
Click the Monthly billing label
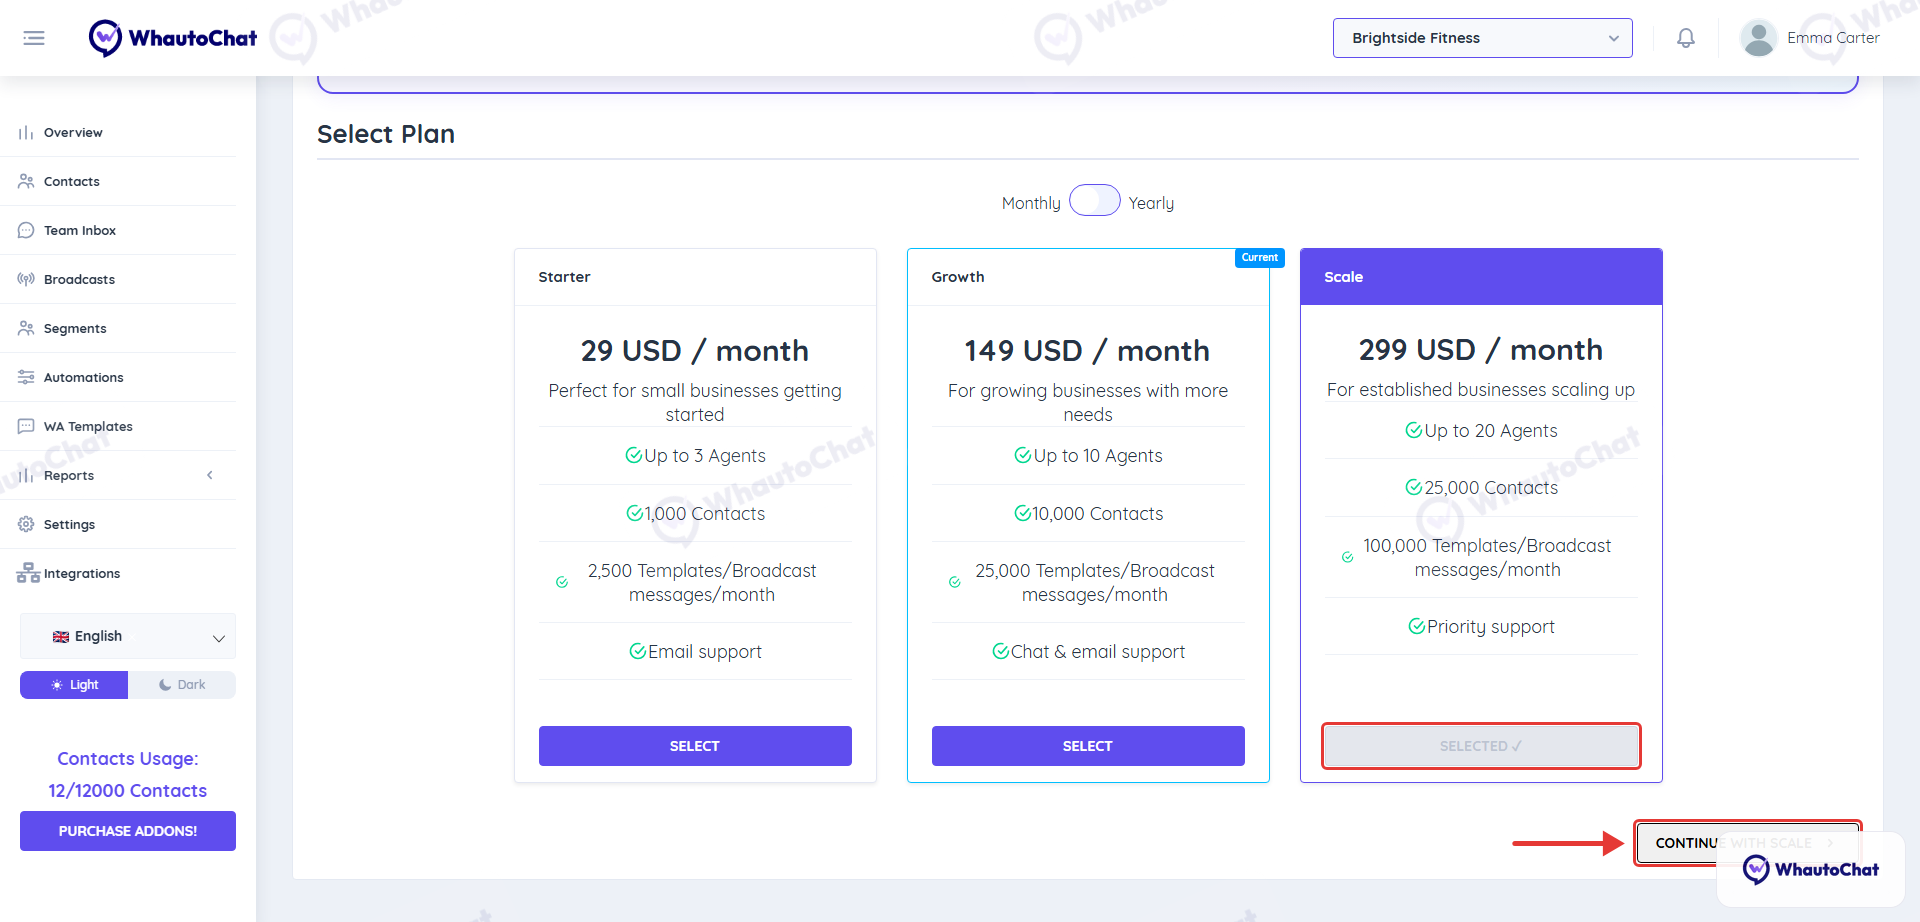click(x=1031, y=203)
